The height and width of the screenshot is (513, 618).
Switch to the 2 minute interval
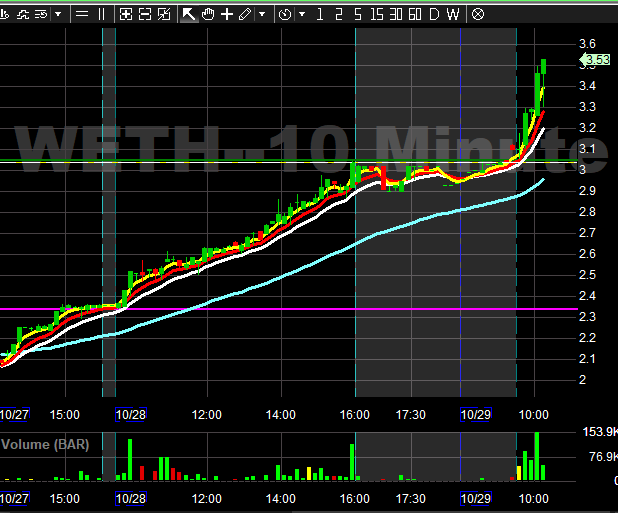[339, 15]
